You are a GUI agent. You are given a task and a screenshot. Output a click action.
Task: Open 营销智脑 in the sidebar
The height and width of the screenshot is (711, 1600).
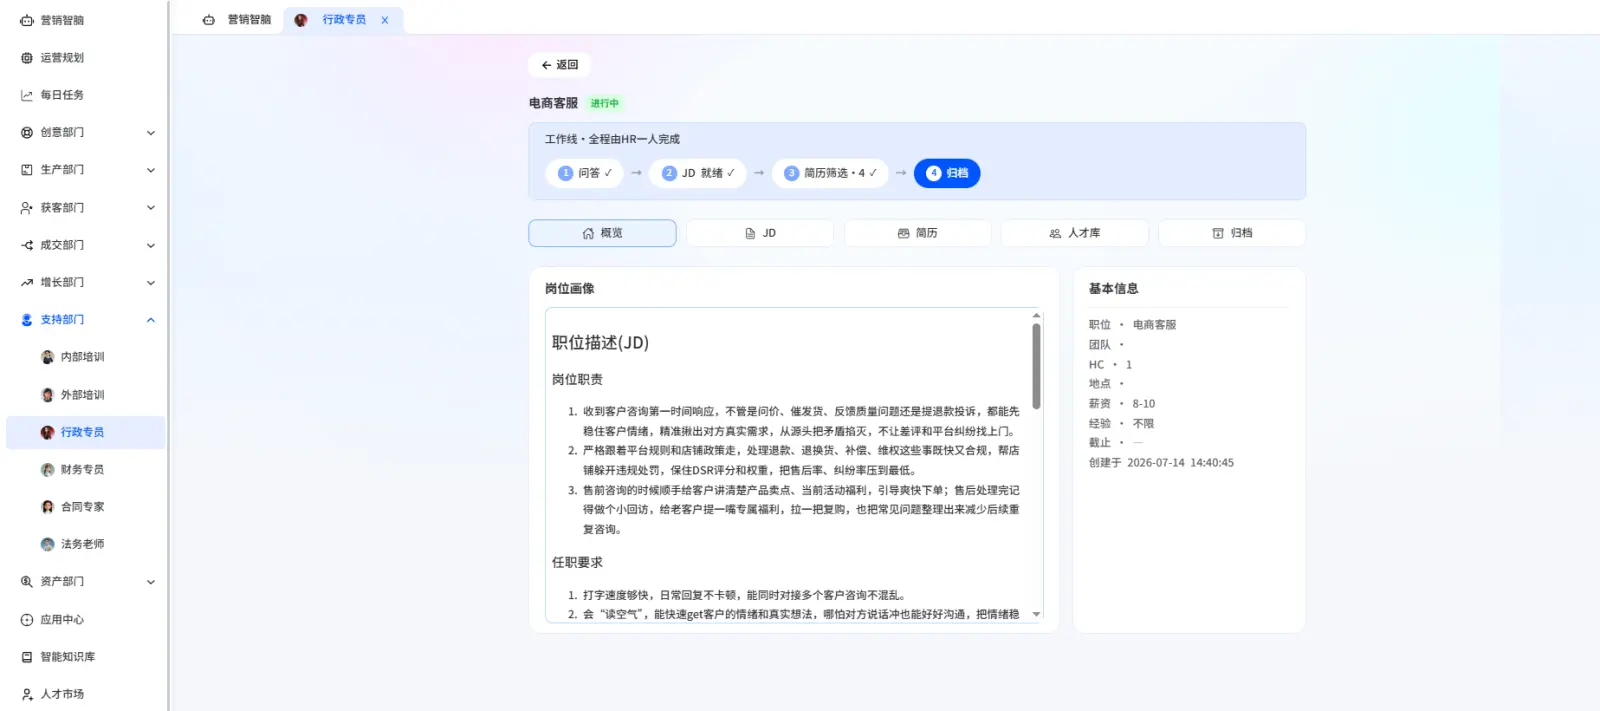coord(62,20)
